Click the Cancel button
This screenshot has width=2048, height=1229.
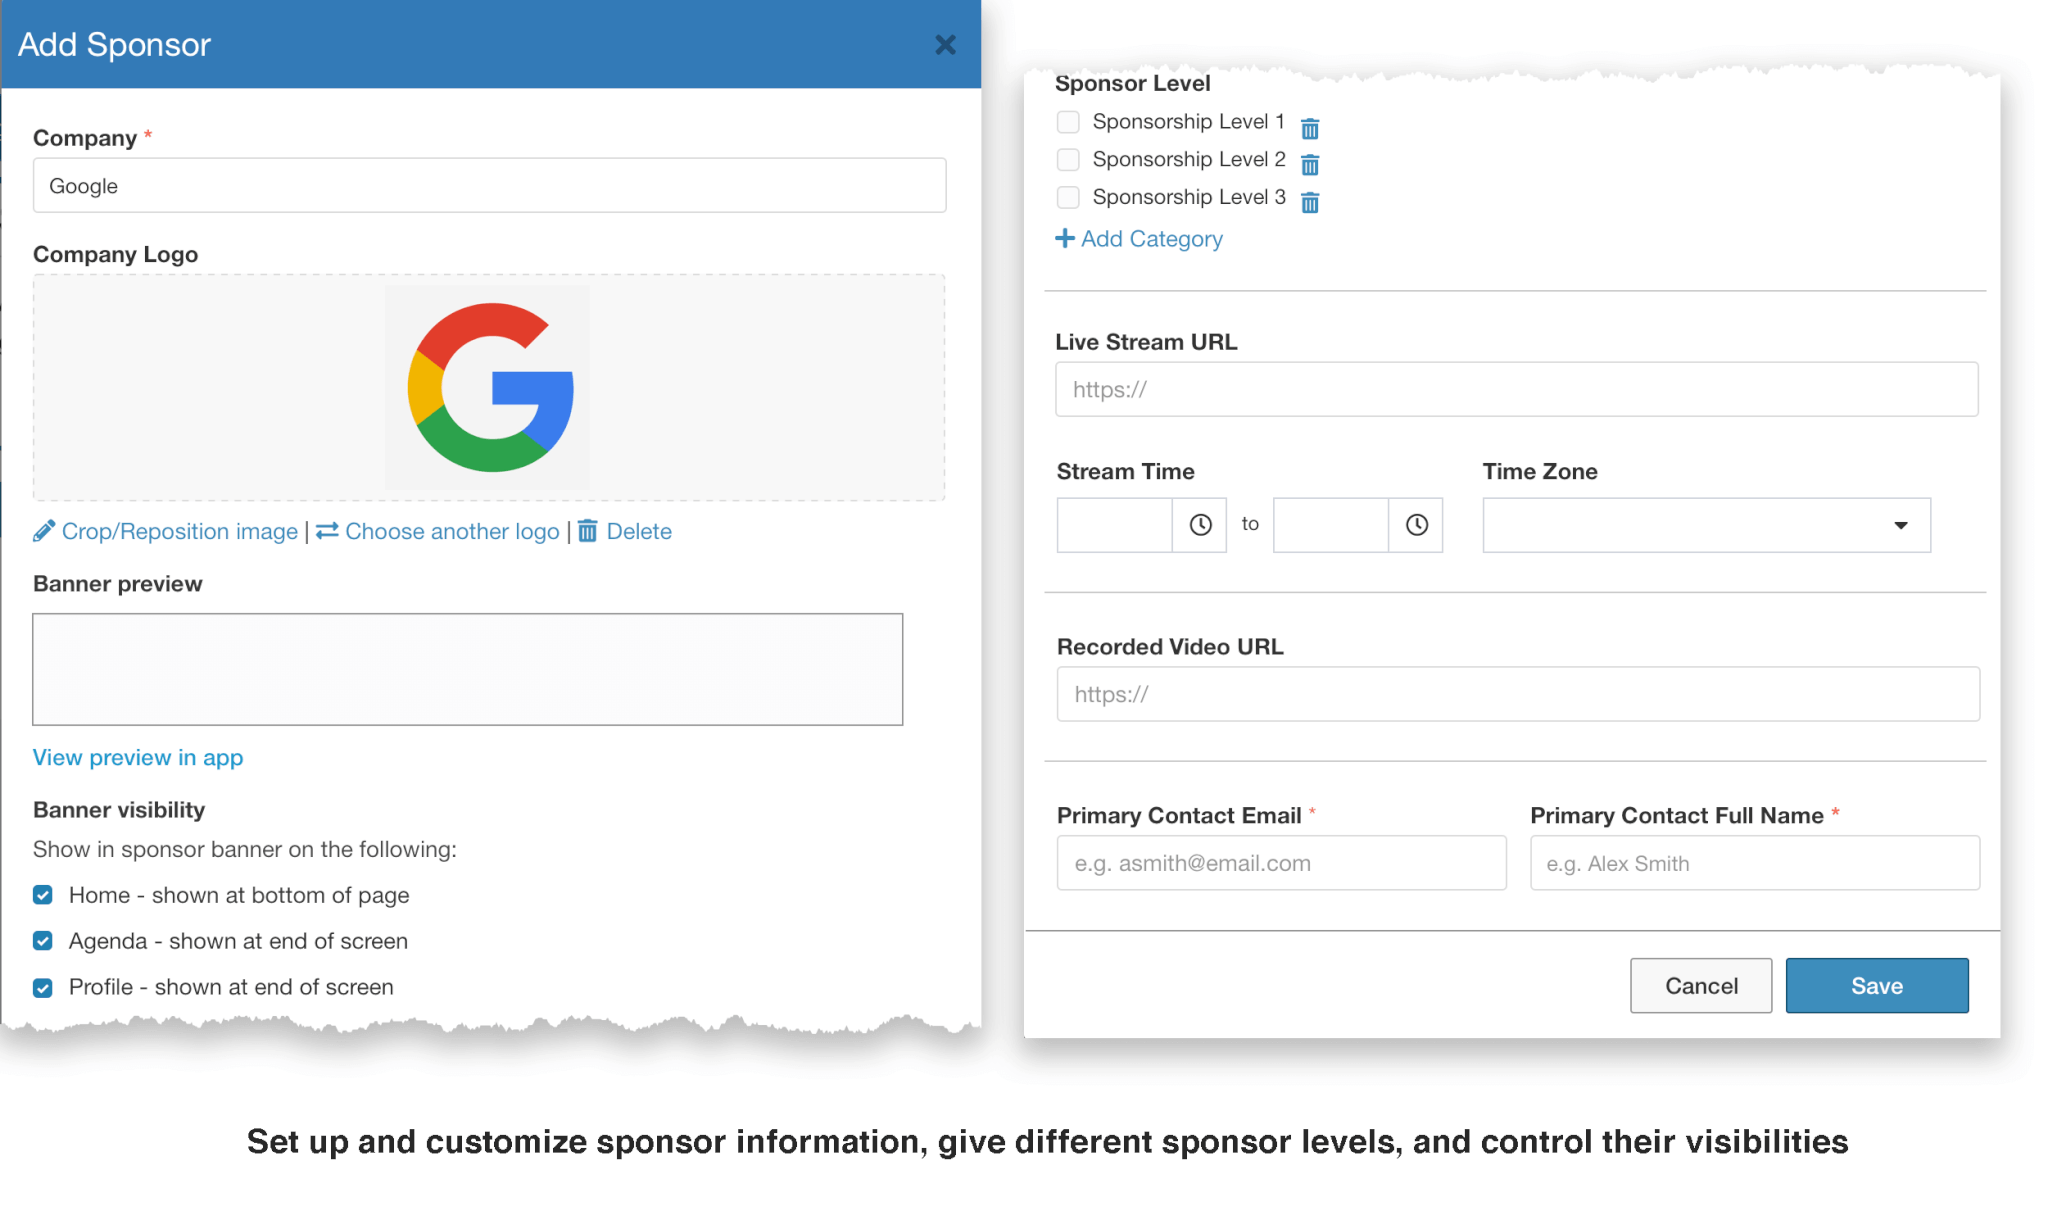point(1700,985)
